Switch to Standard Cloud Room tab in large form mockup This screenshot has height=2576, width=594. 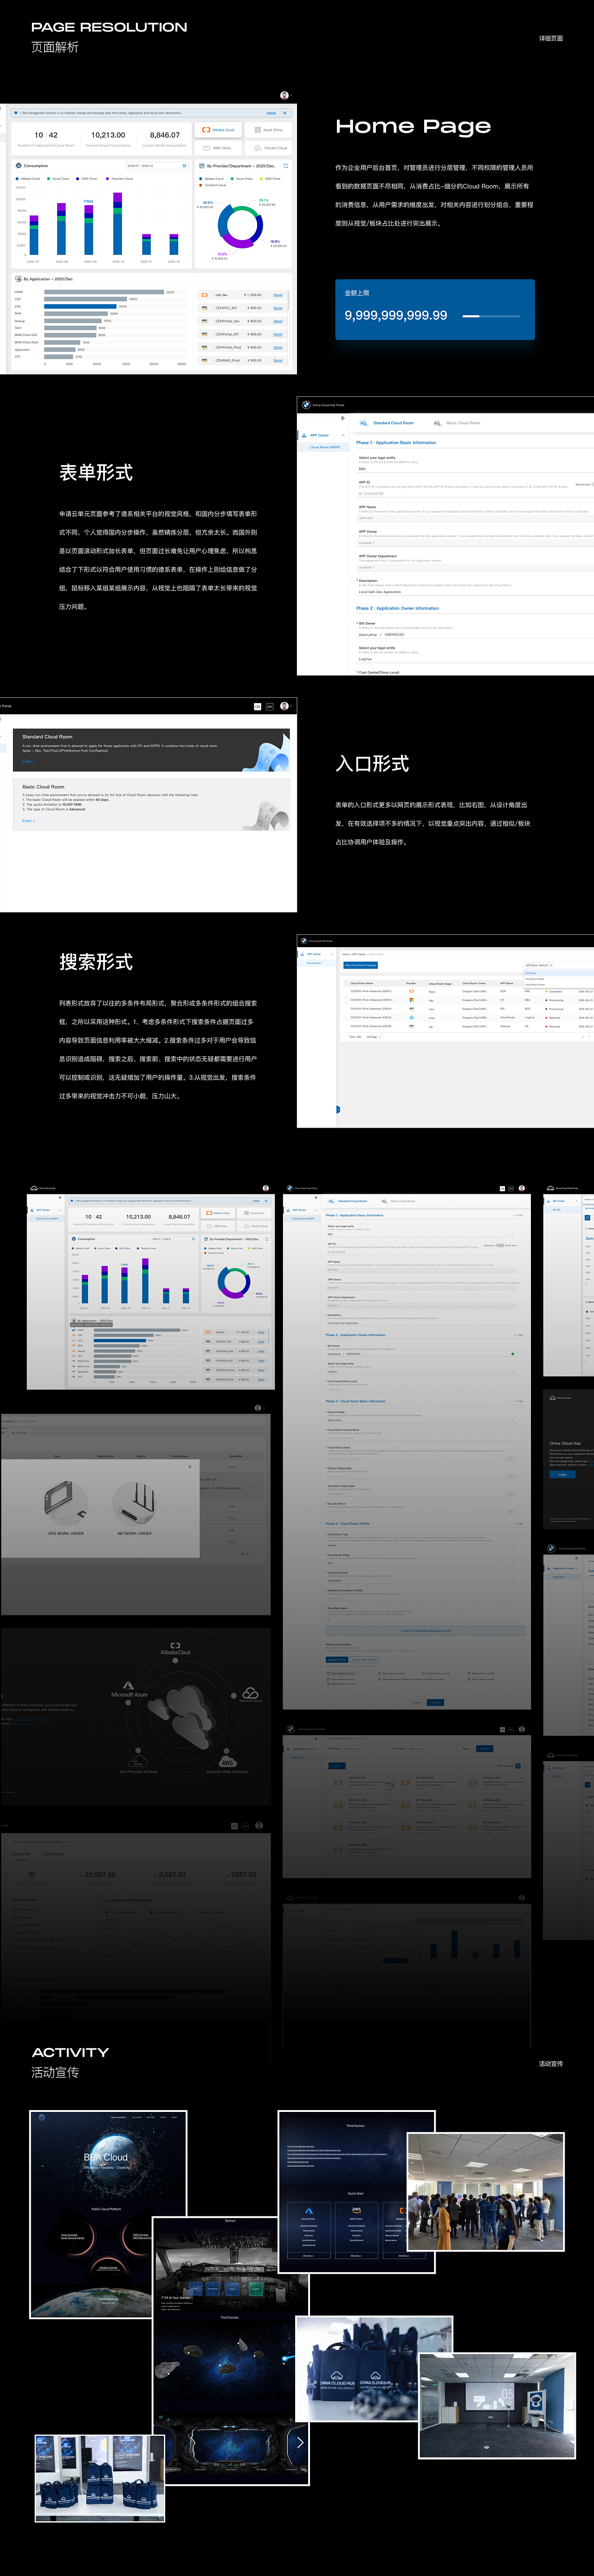388,423
